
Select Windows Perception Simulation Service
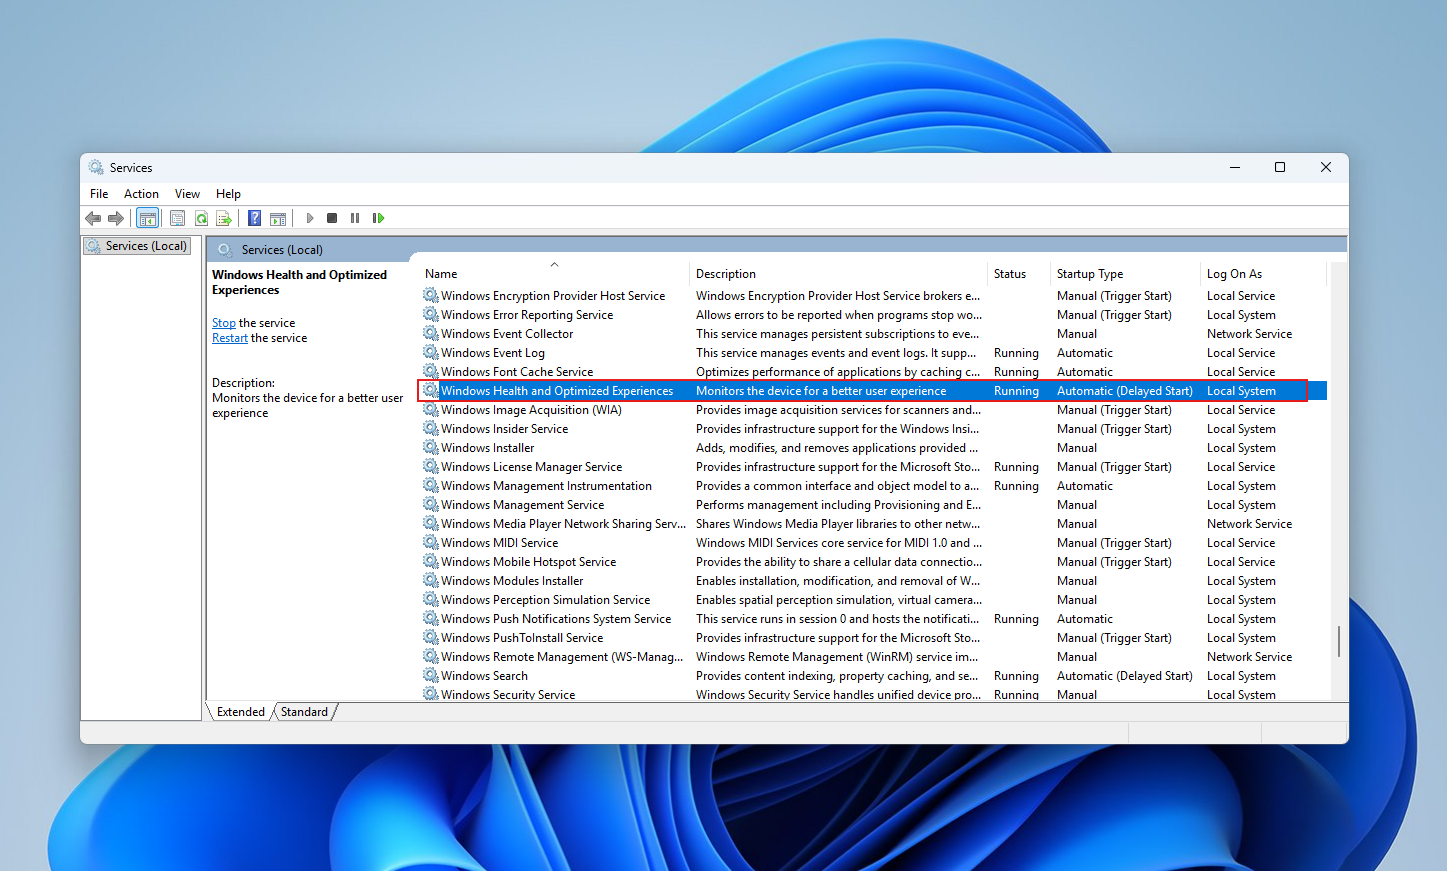545,600
